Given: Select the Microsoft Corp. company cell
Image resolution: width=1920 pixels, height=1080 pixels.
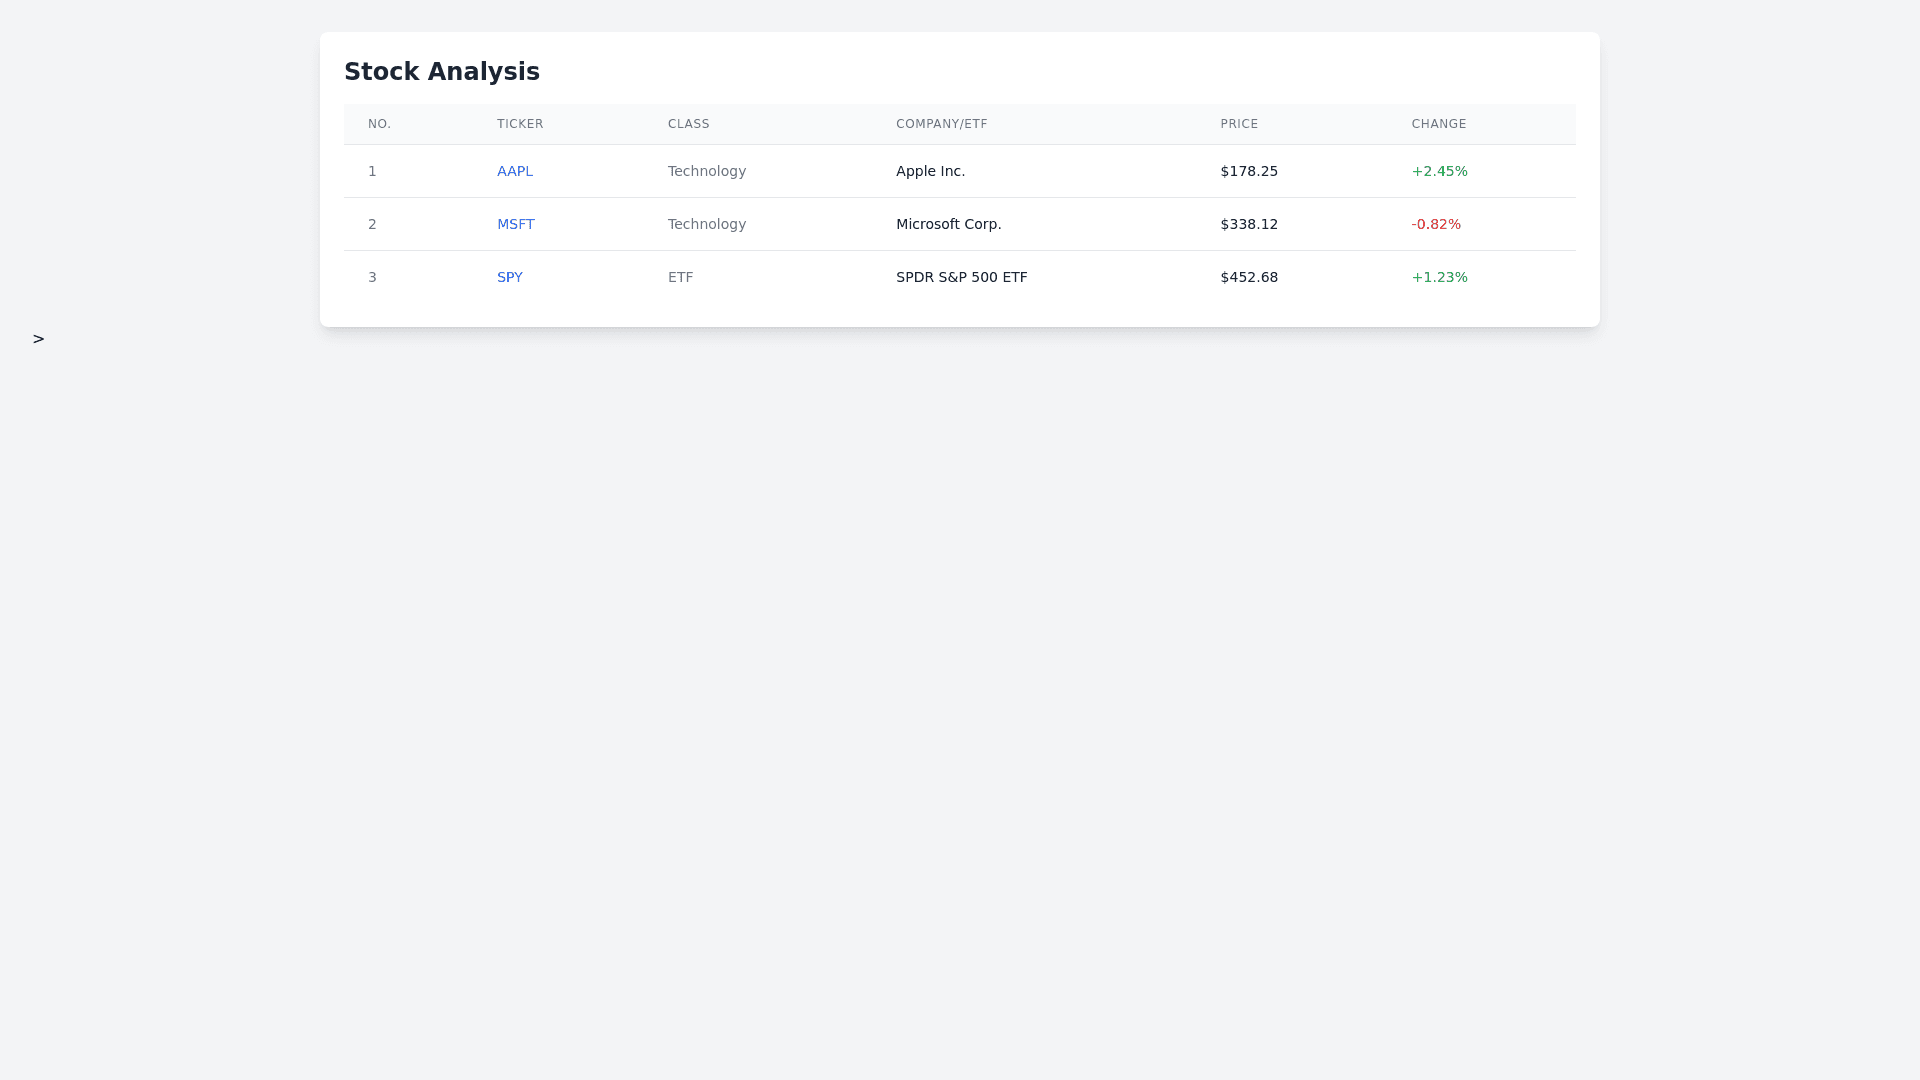Looking at the screenshot, I should tap(948, 224).
